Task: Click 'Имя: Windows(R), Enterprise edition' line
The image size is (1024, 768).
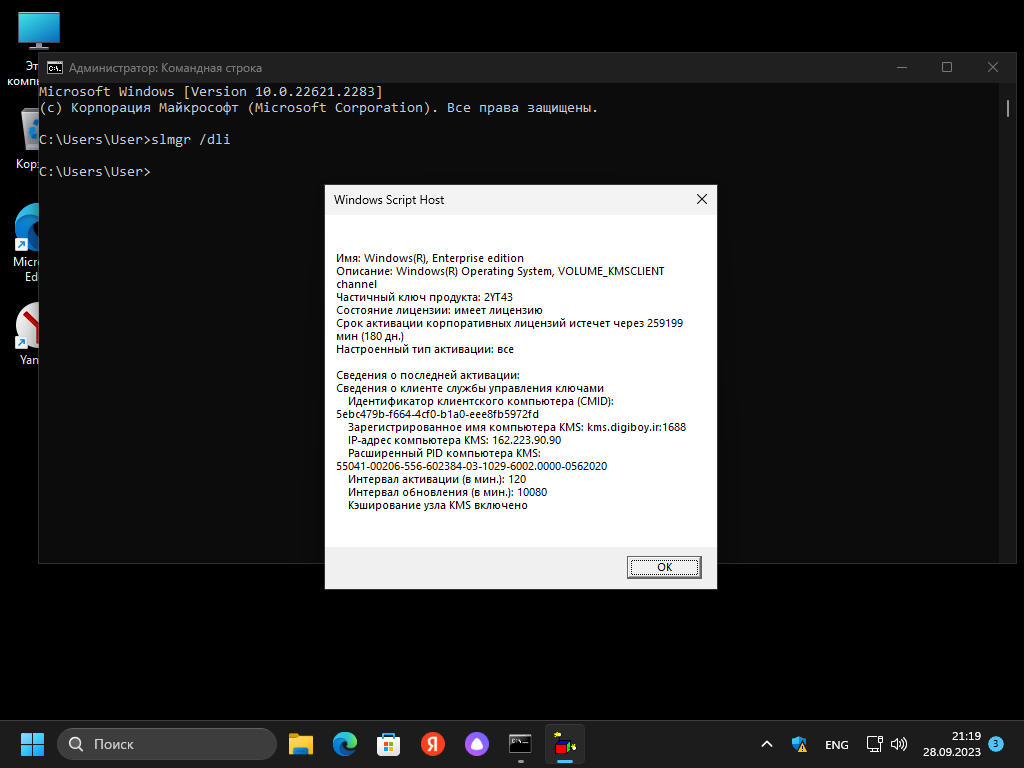Action: (x=430, y=258)
